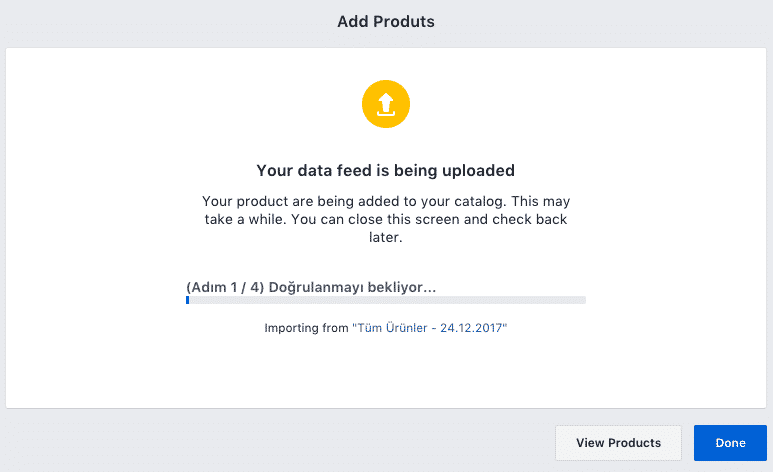Click the gray progress bar track

[x=386, y=300]
